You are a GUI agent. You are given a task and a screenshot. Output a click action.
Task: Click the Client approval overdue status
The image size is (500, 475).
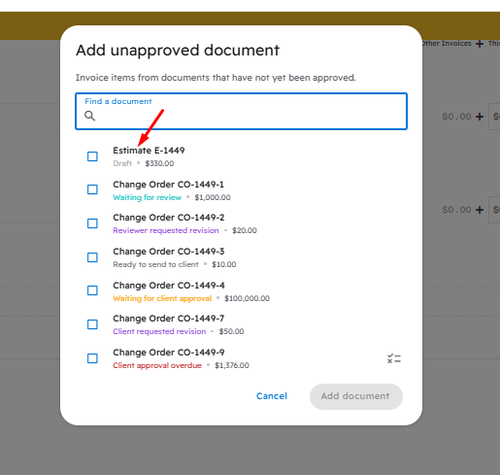click(x=157, y=365)
